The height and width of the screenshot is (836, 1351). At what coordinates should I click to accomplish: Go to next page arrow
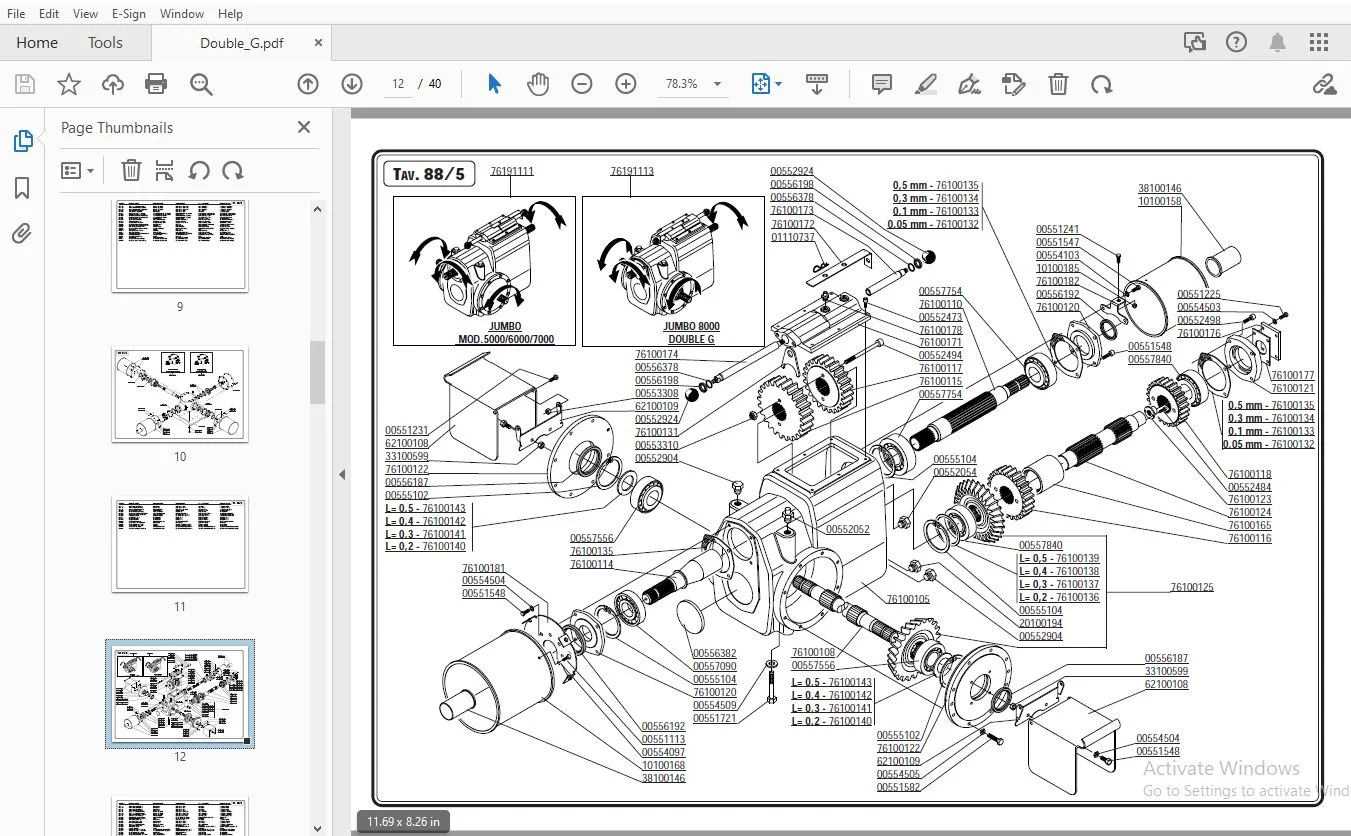[x=352, y=84]
